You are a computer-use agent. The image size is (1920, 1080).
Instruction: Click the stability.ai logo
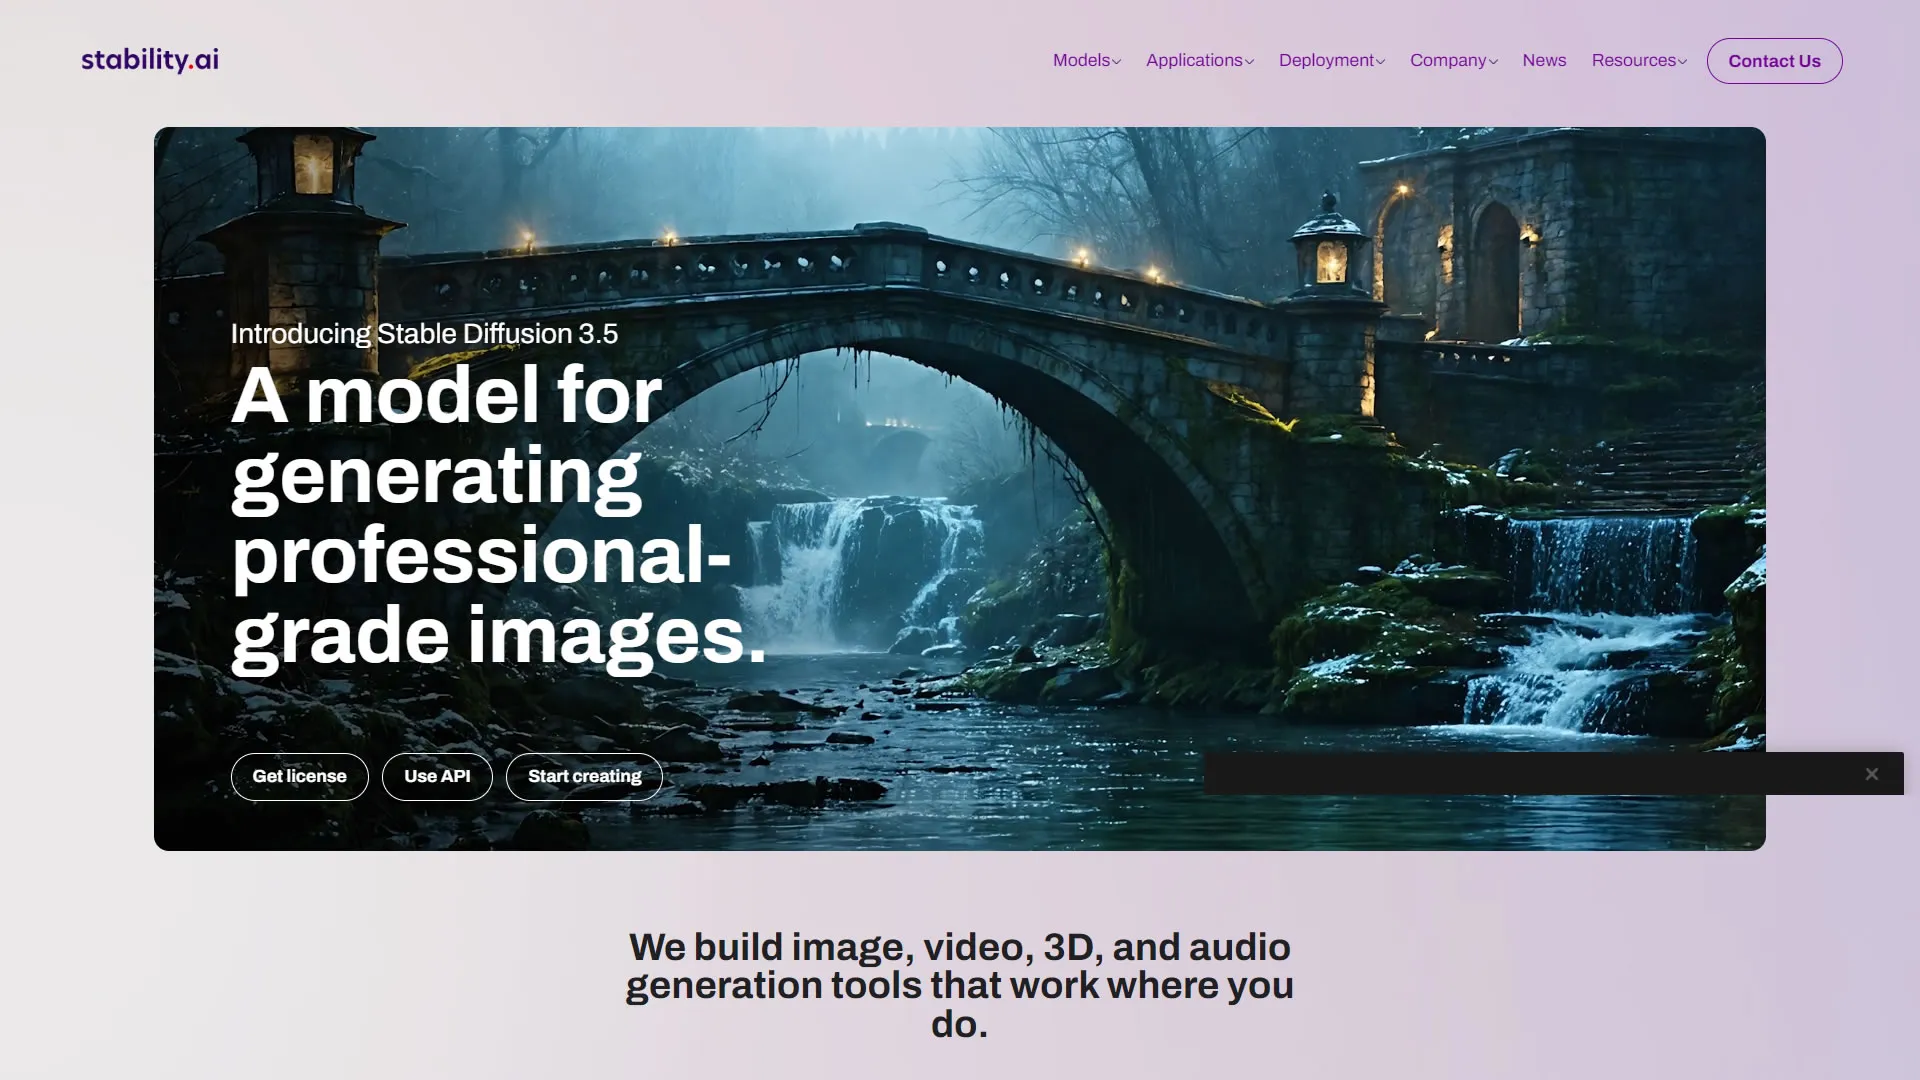[x=150, y=60]
